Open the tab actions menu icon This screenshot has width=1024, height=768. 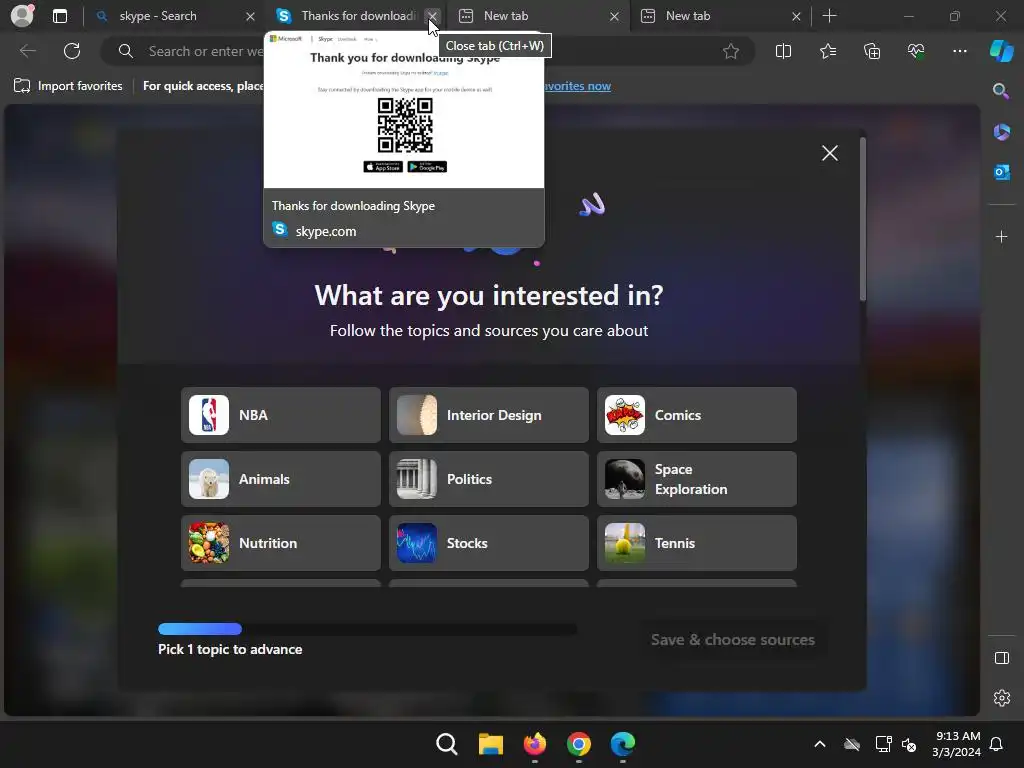click(59, 16)
